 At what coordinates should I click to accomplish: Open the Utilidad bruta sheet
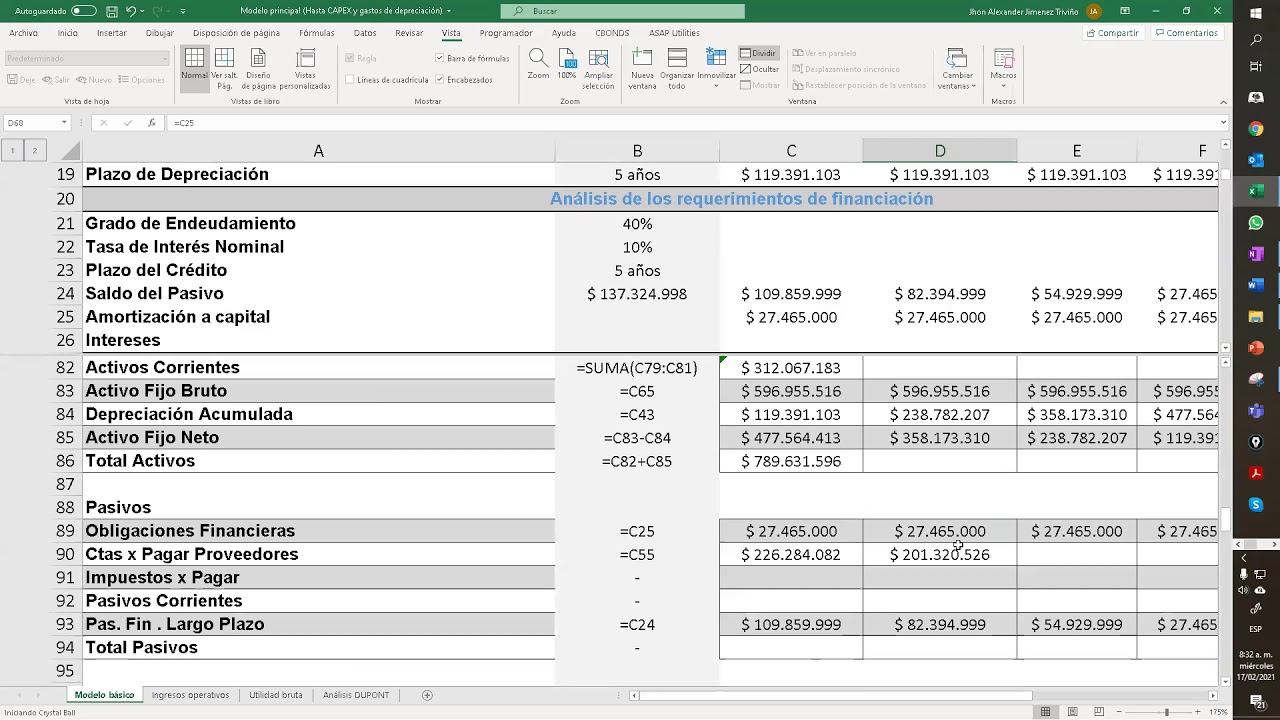[275, 695]
